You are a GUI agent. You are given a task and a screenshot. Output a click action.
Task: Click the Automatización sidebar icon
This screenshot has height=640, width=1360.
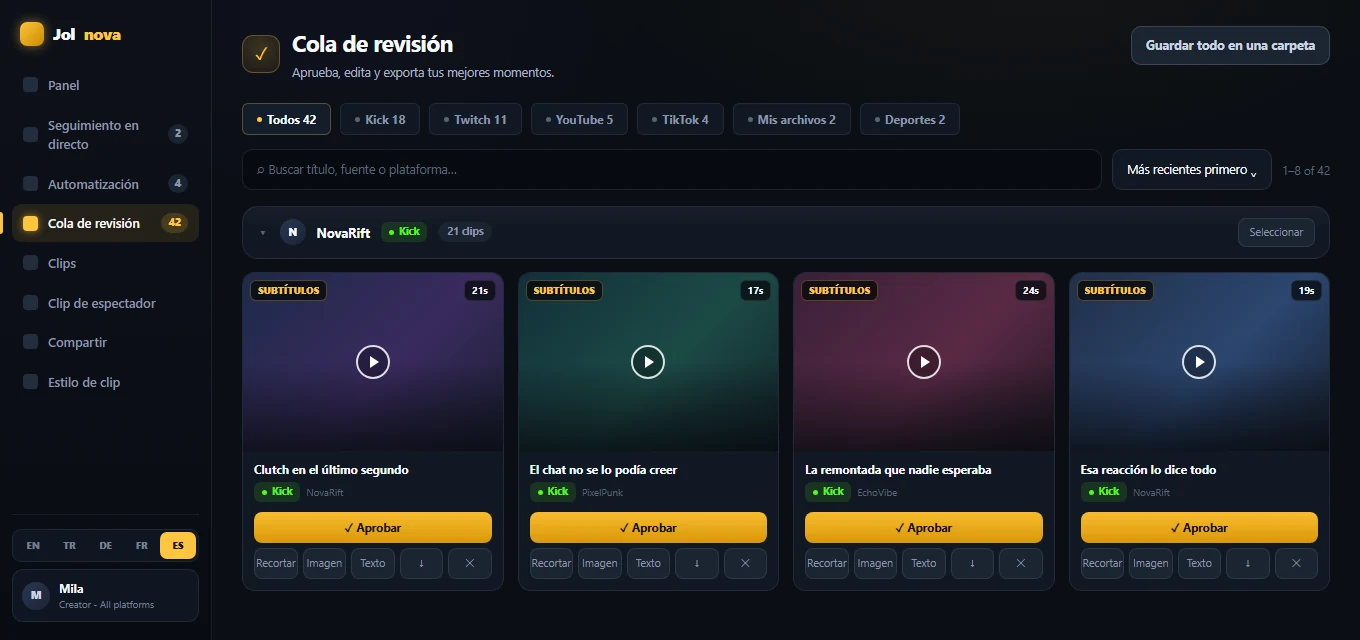30,184
